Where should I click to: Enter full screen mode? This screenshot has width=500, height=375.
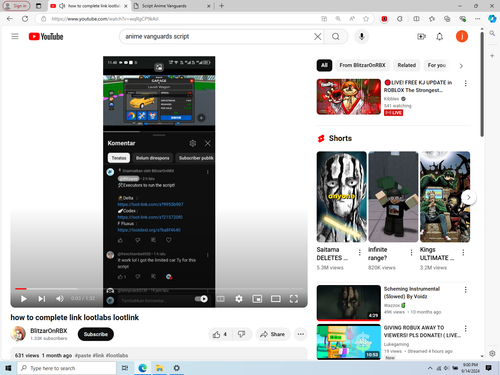coord(294,299)
